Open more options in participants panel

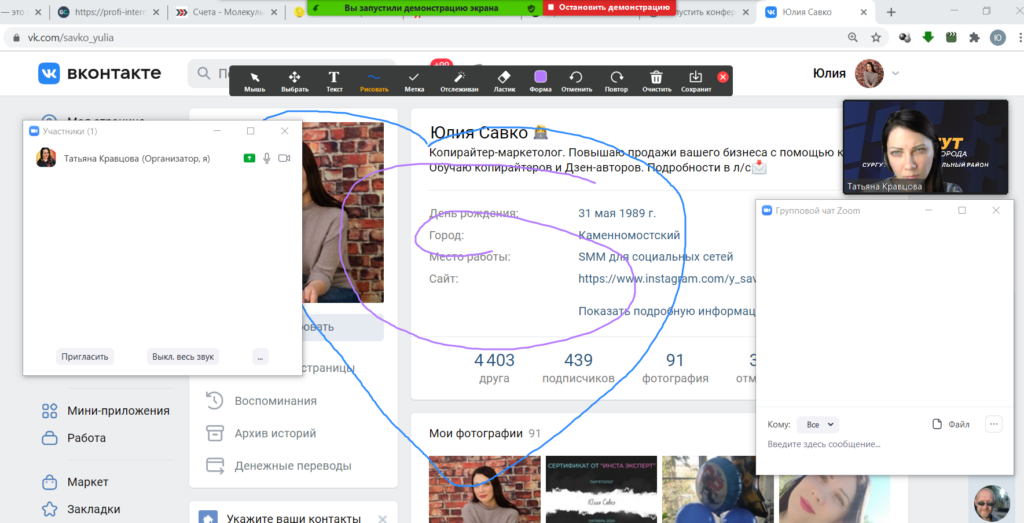[260, 357]
